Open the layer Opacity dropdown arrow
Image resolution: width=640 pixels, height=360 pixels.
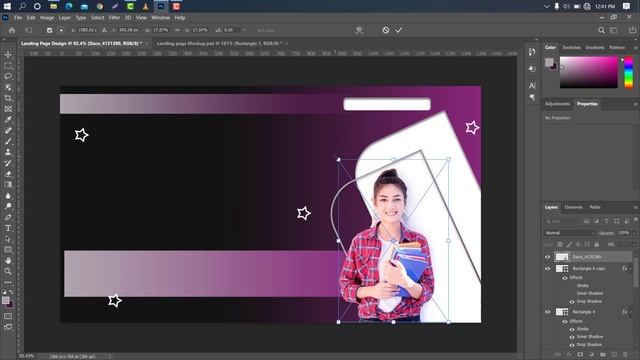[x=634, y=233]
